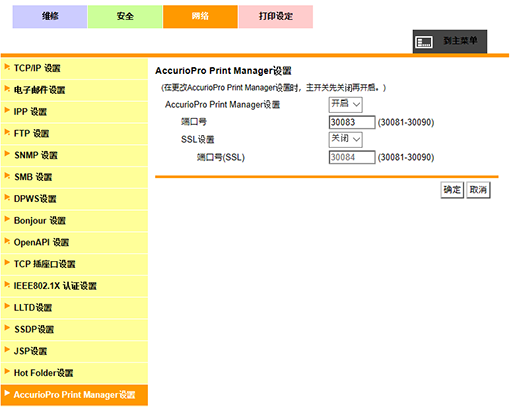Go to IPP 设置 in the sidebar
This screenshot has width=517, height=407.
point(74,112)
